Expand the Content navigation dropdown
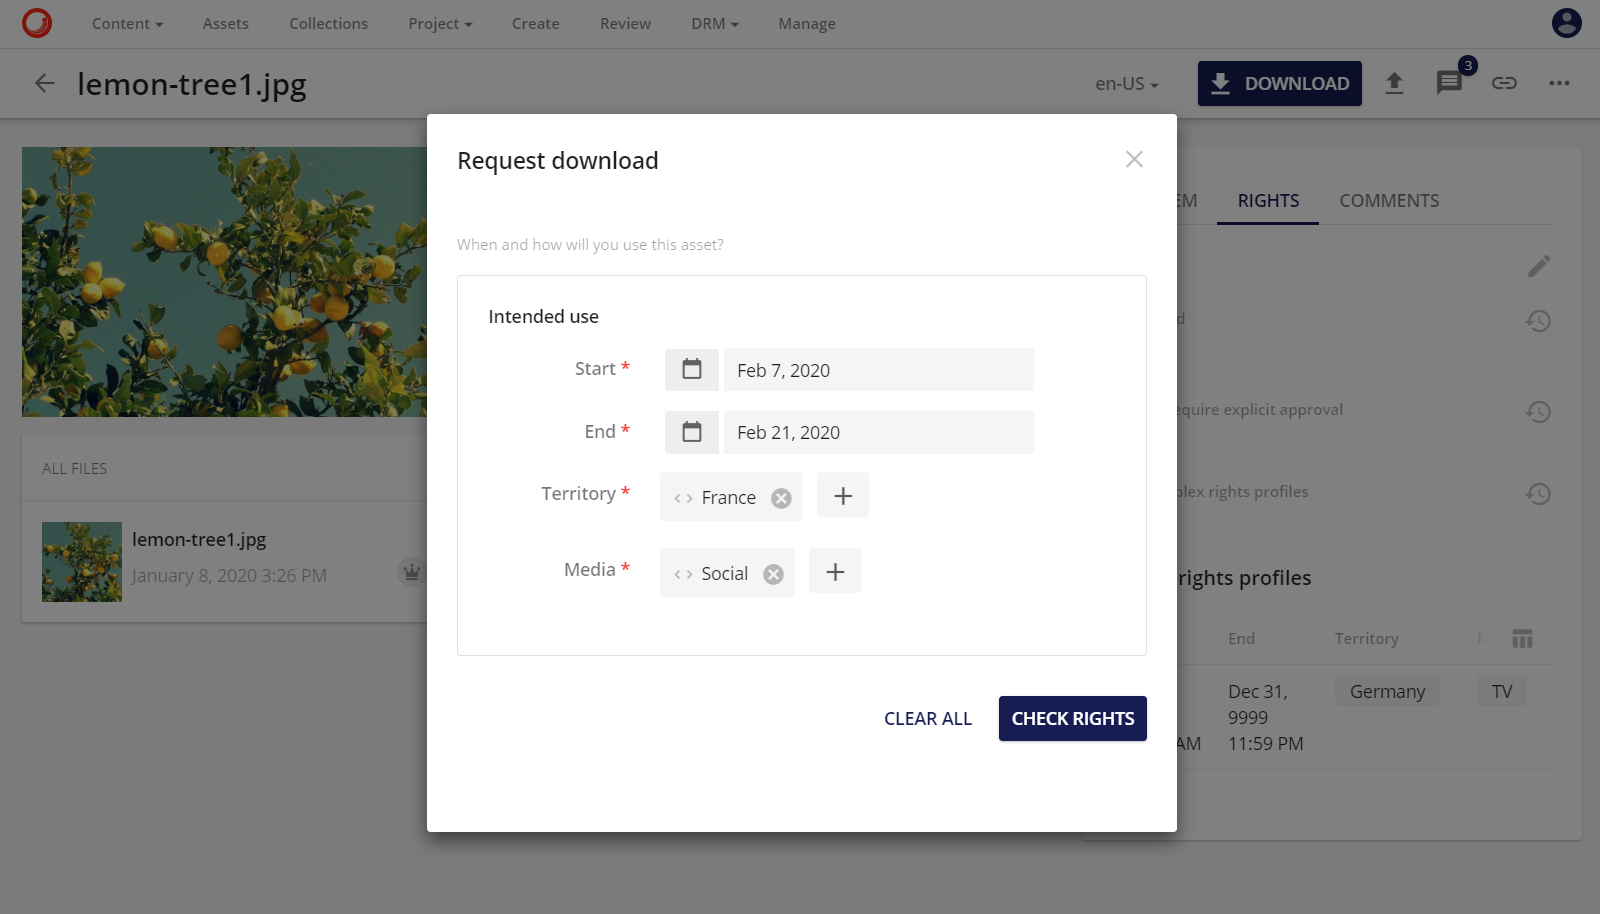The height and width of the screenshot is (914, 1600). tap(127, 23)
